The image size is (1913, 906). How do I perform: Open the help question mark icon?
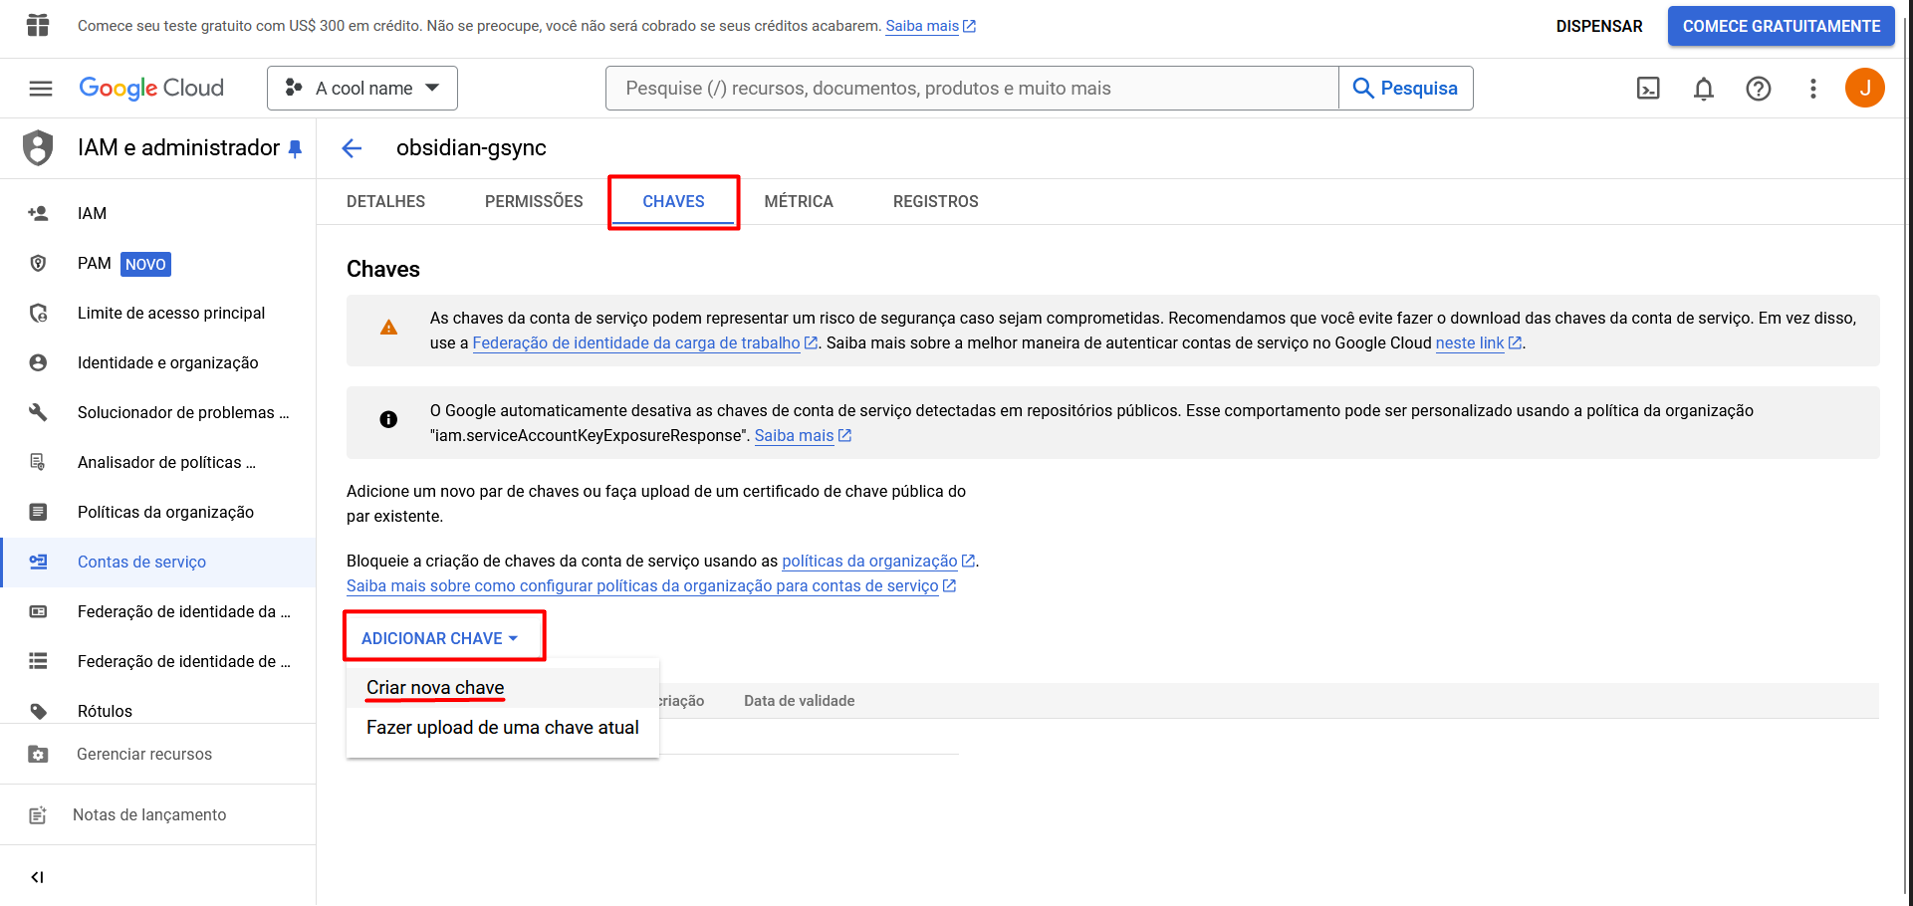[x=1758, y=89]
